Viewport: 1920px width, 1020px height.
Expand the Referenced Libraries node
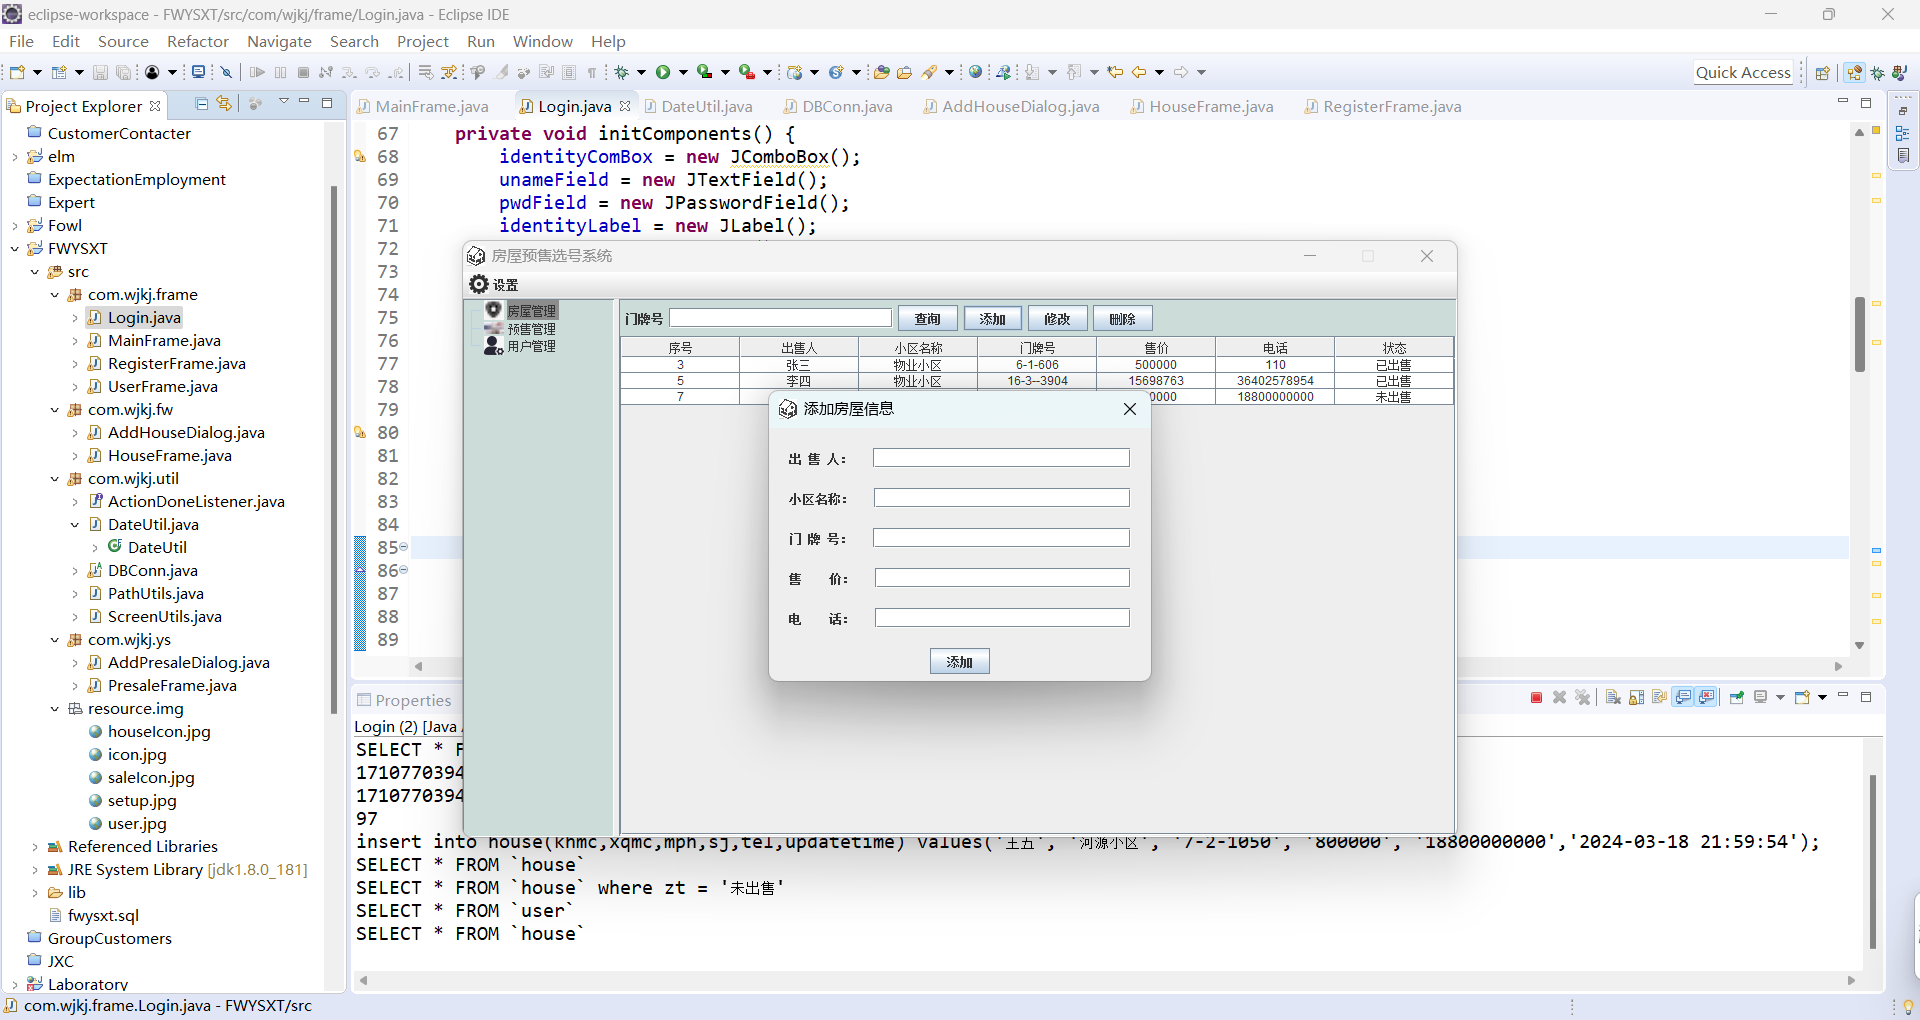(x=35, y=847)
